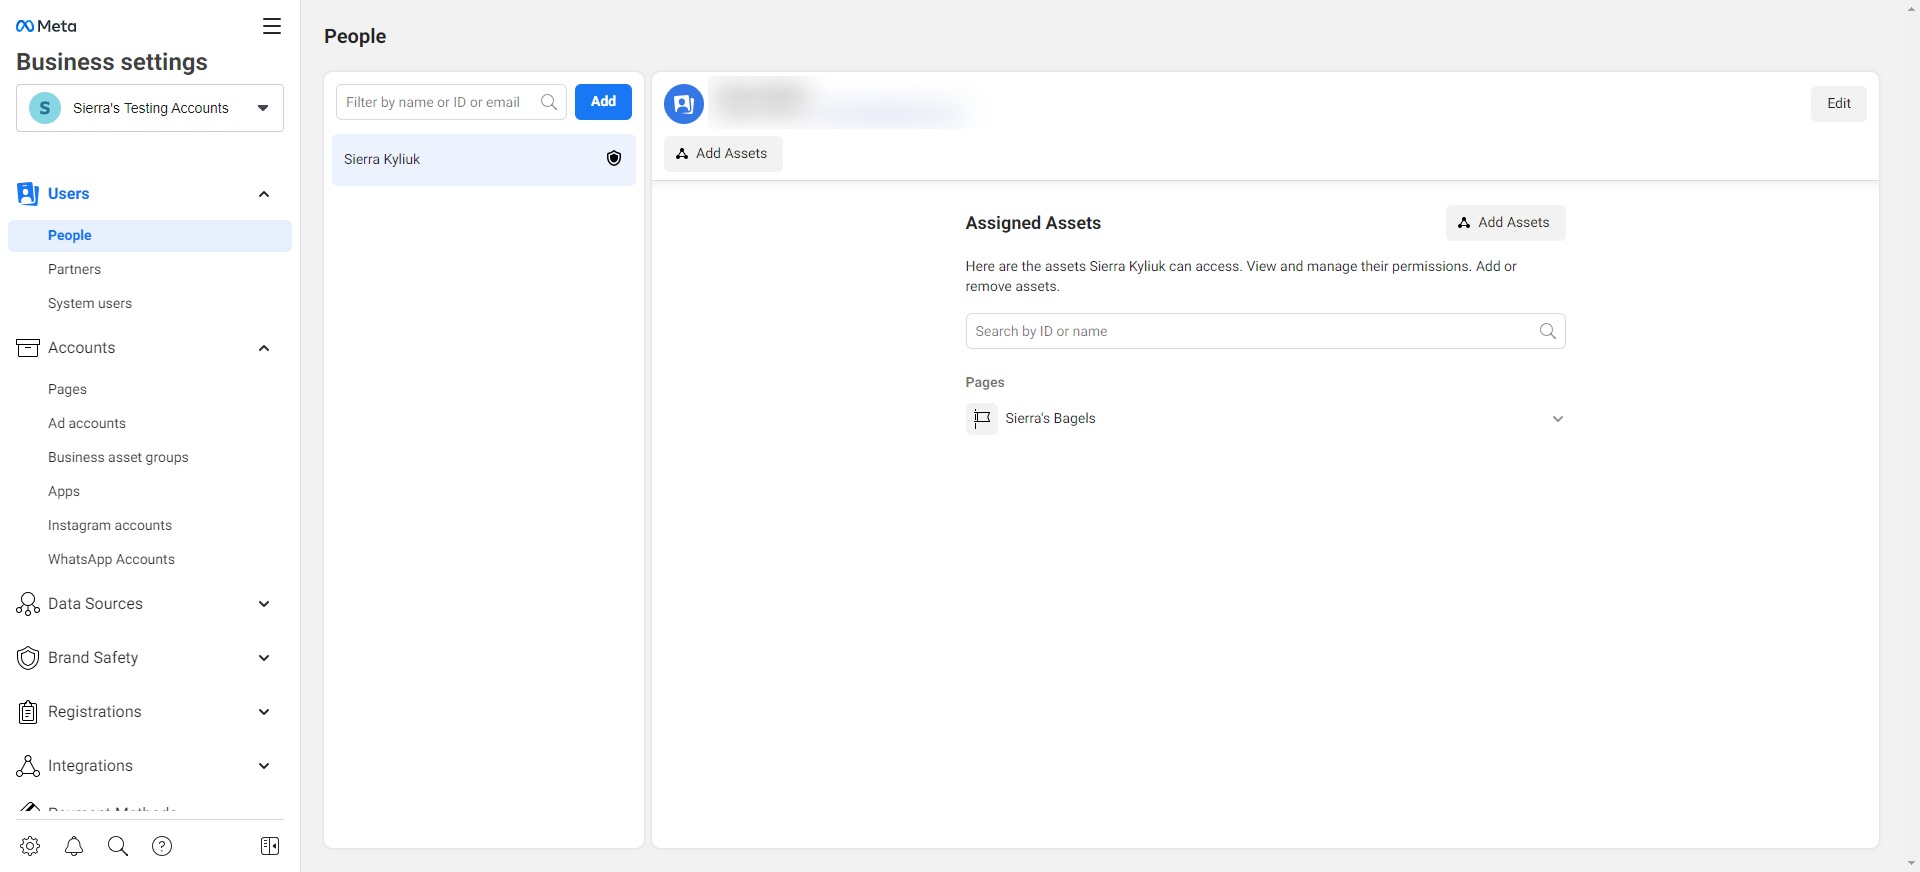This screenshot has height=872, width=1920.
Task: Open settings gear icon in bottom bar
Action: pyautogui.click(x=30, y=846)
